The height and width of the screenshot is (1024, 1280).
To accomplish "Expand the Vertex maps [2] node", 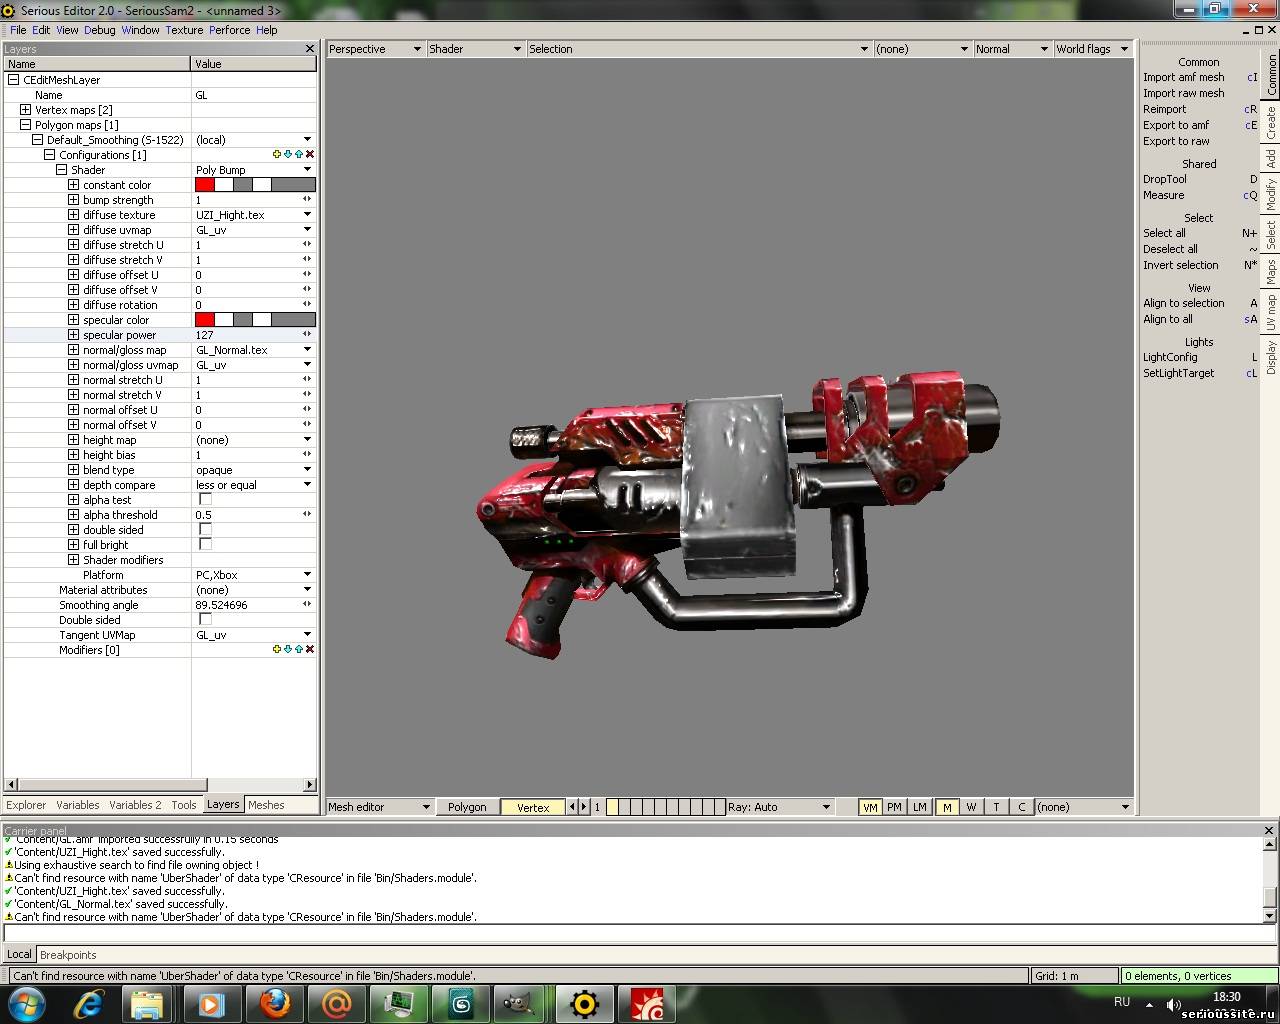I will coord(25,109).
